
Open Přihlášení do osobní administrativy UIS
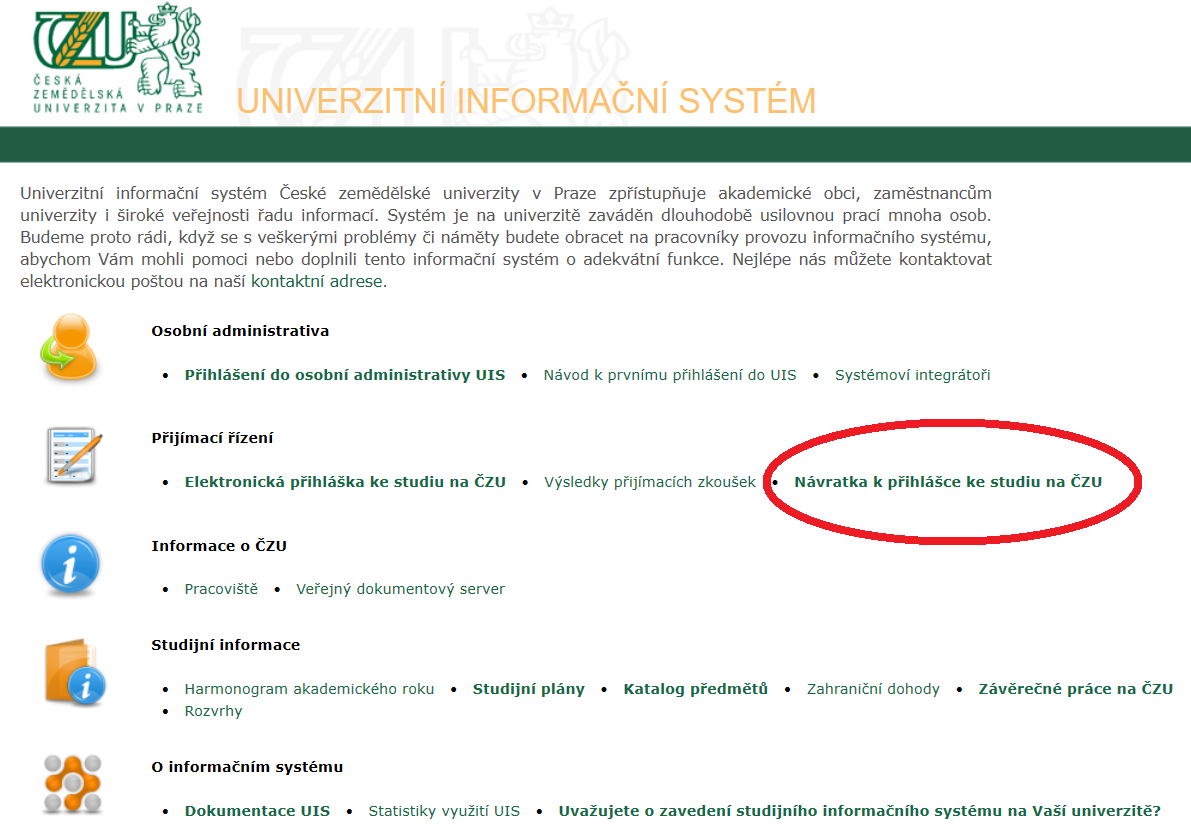(x=345, y=374)
